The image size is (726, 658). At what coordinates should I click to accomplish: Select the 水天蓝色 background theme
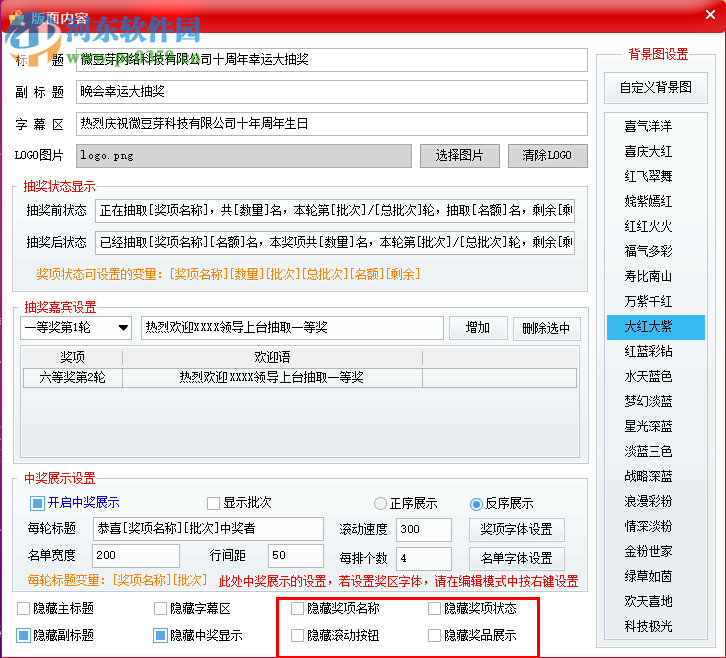pos(656,377)
